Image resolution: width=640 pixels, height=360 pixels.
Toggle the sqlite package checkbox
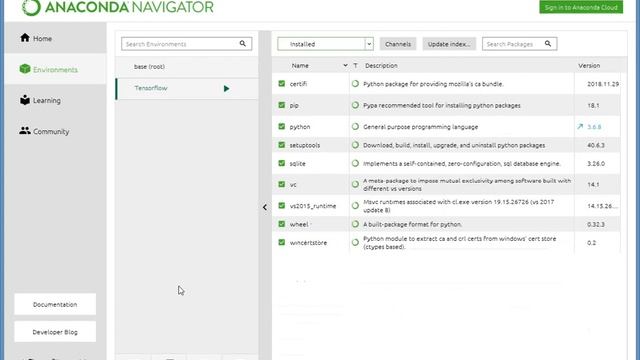coord(282,163)
